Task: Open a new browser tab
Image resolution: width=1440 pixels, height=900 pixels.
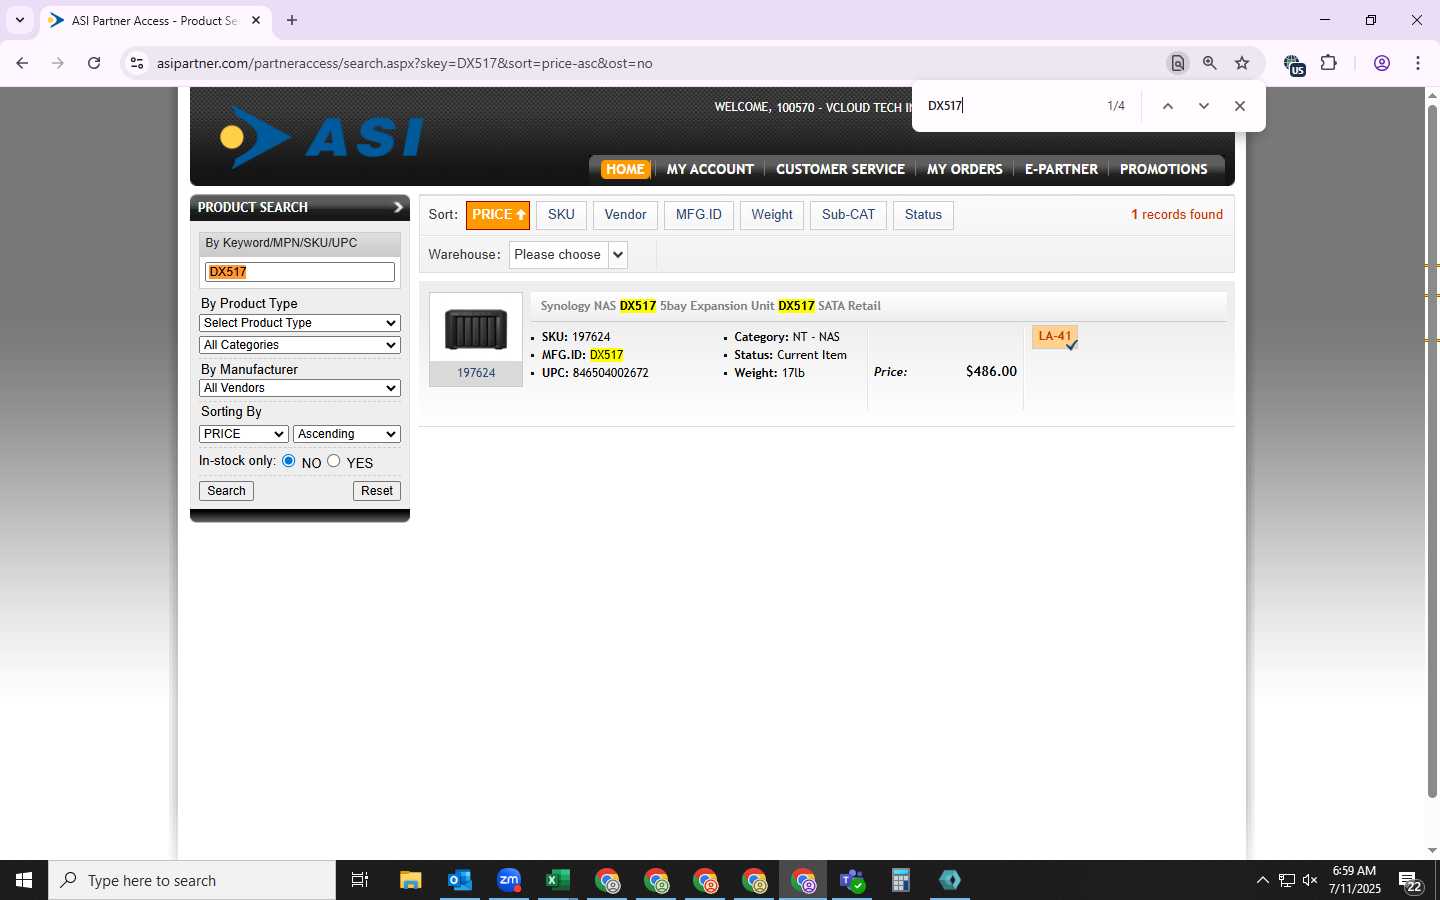Action: point(292,20)
